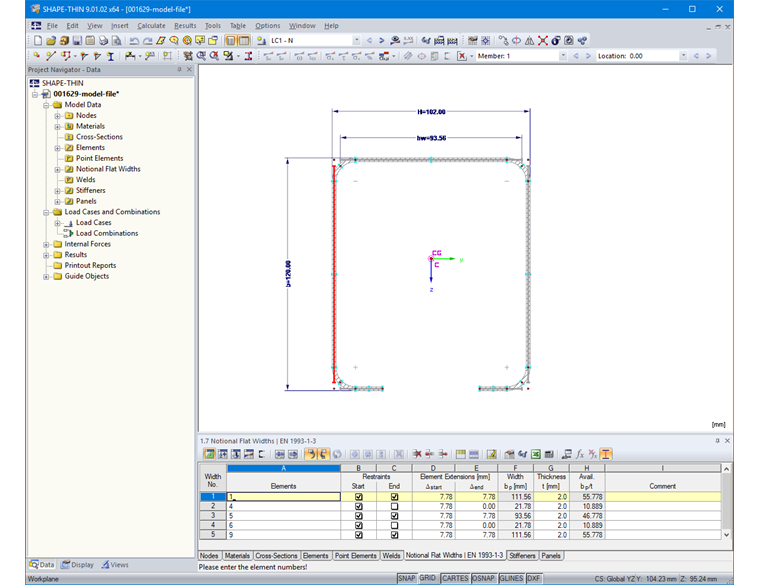Toggle Start restraint checkbox for width 1
Viewport: 760px width, 585px height.
[x=359, y=497]
